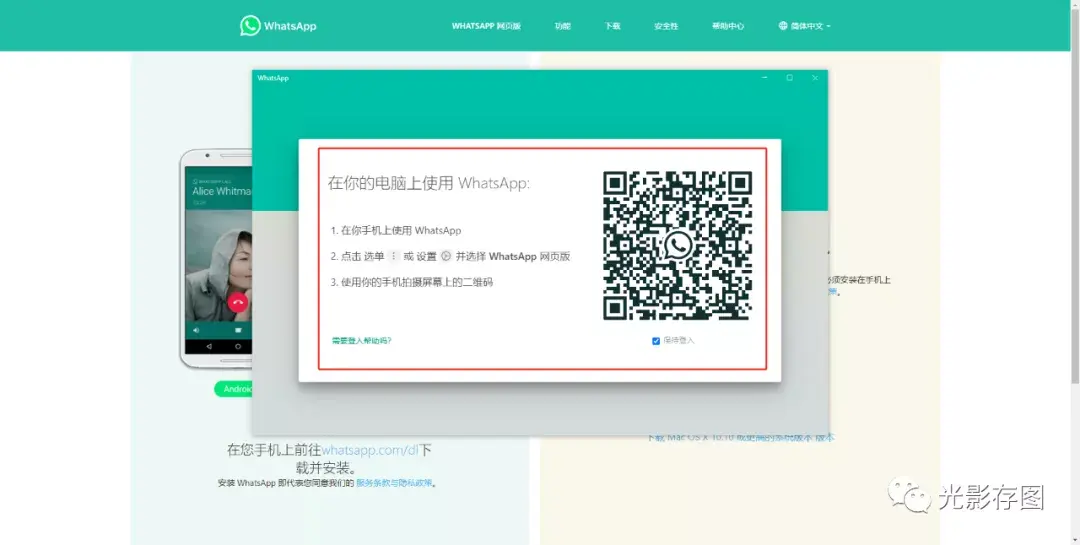This screenshot has width=1080, height=545.
Task: Uncheck the 保持登入 checkbox
Action: click(656, 341)
